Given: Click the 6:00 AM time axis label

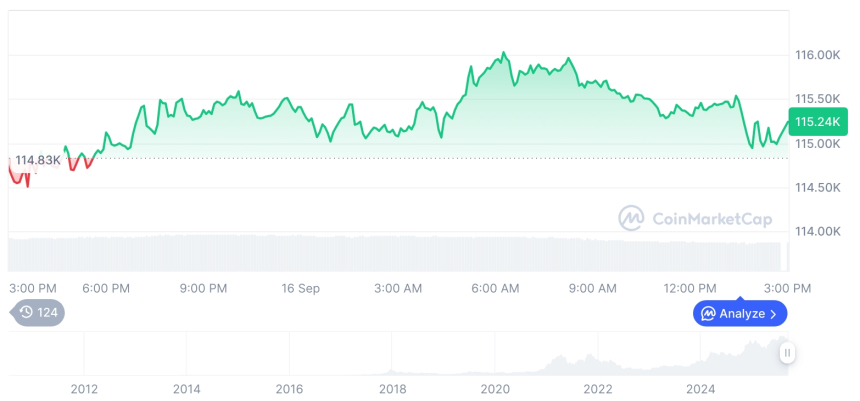Looking at the screenshot, I should [x=495, y=288].
